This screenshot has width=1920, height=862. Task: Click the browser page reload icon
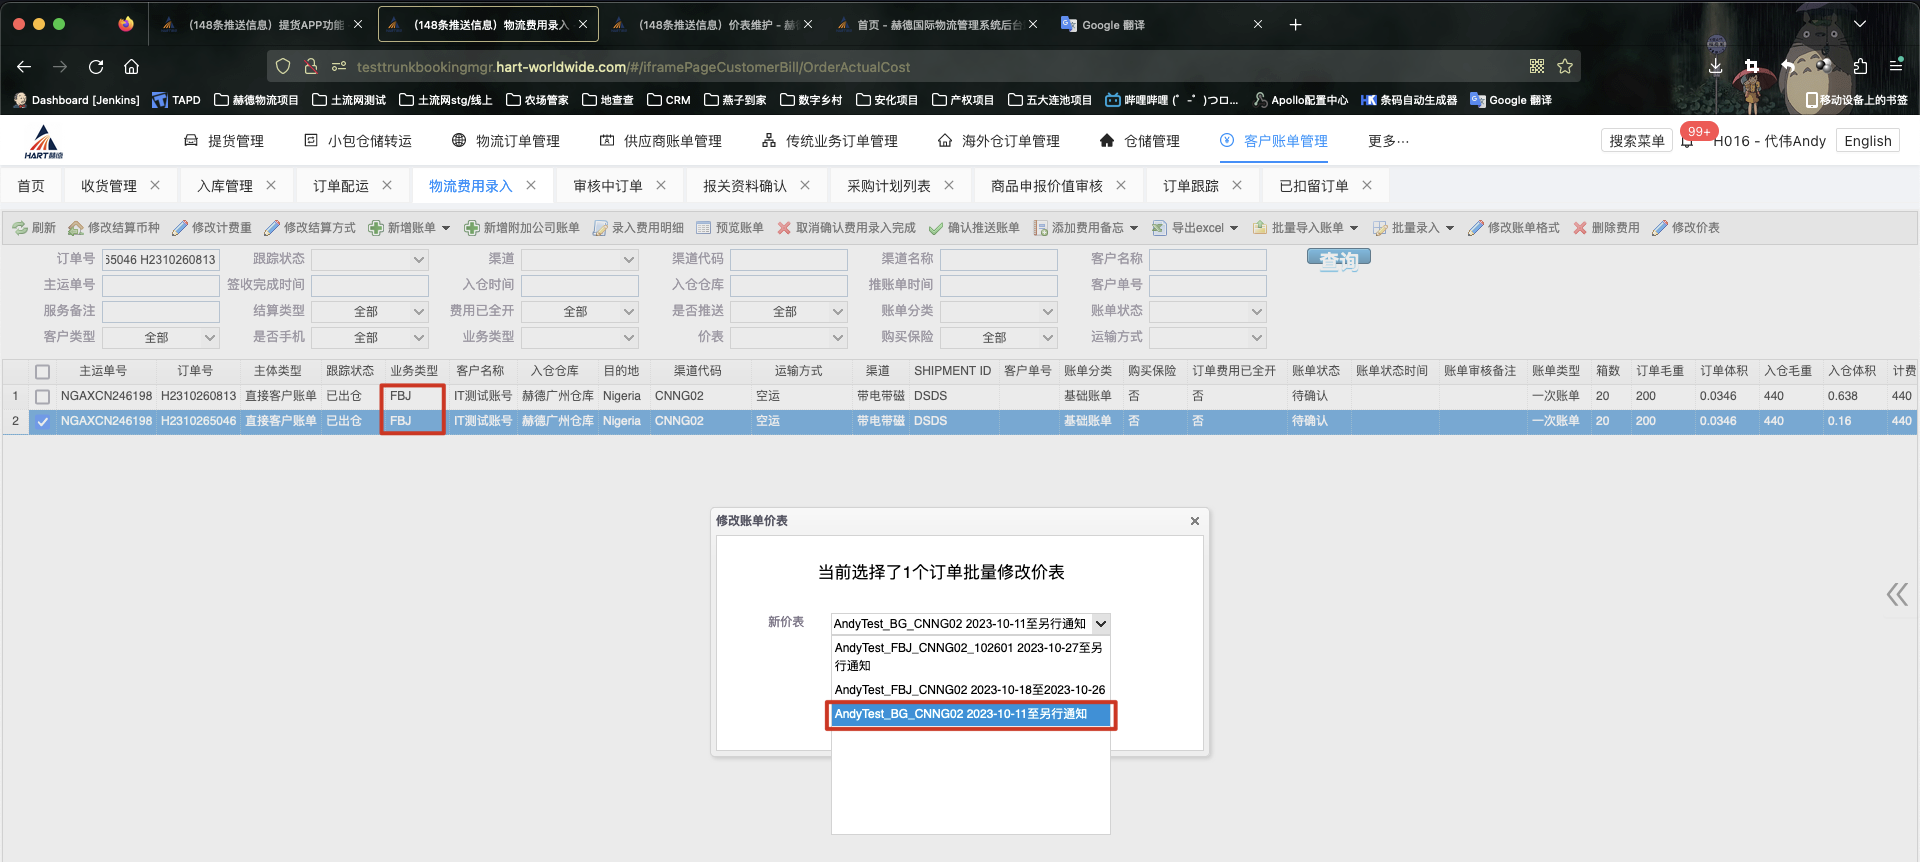pyautogui.click(x=96, y=67)
